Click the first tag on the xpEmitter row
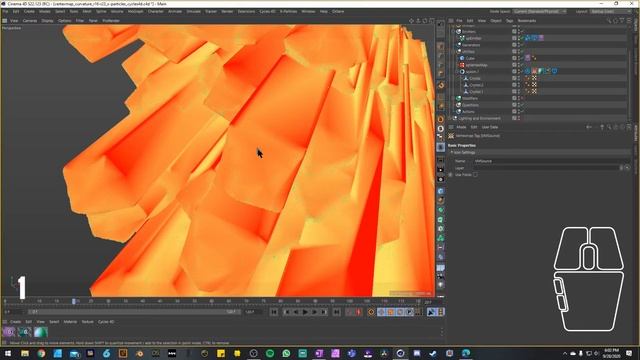Viewport: 640px width, 360px height. click(x=527, y=38)
